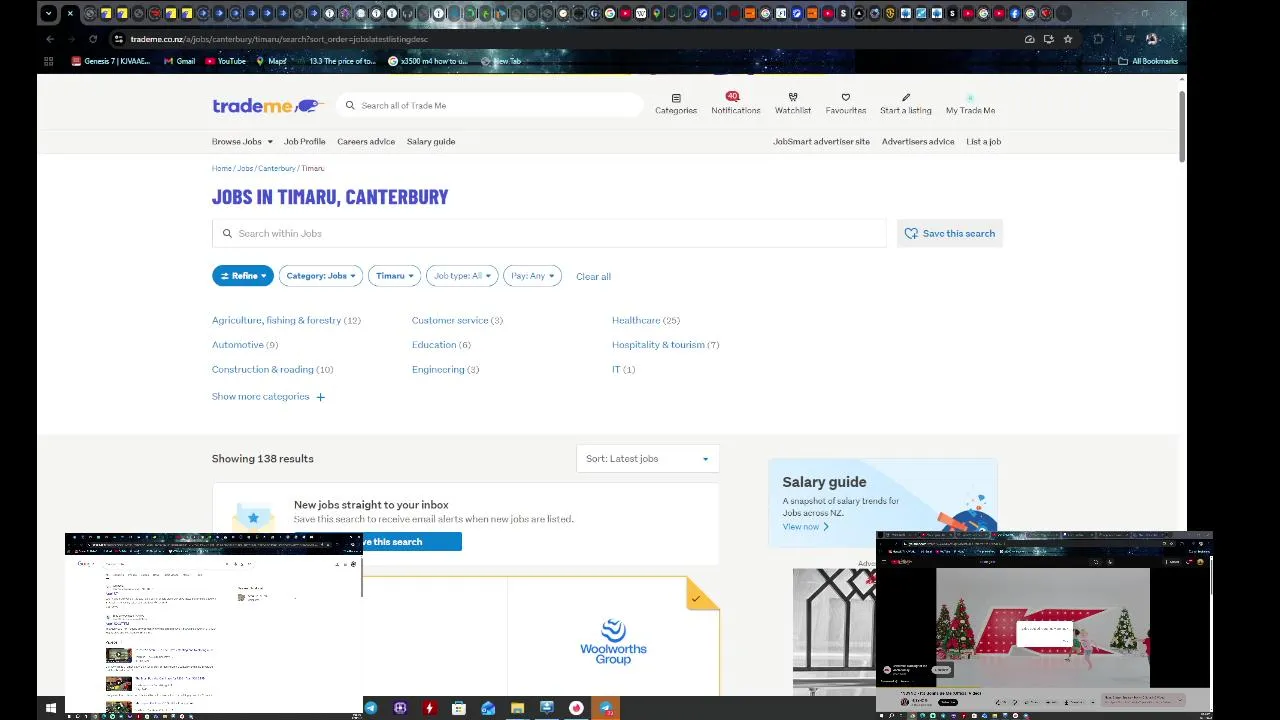Click Canterbury in the breadcrumb
The image size is (1280, 720).
point(277,168)
